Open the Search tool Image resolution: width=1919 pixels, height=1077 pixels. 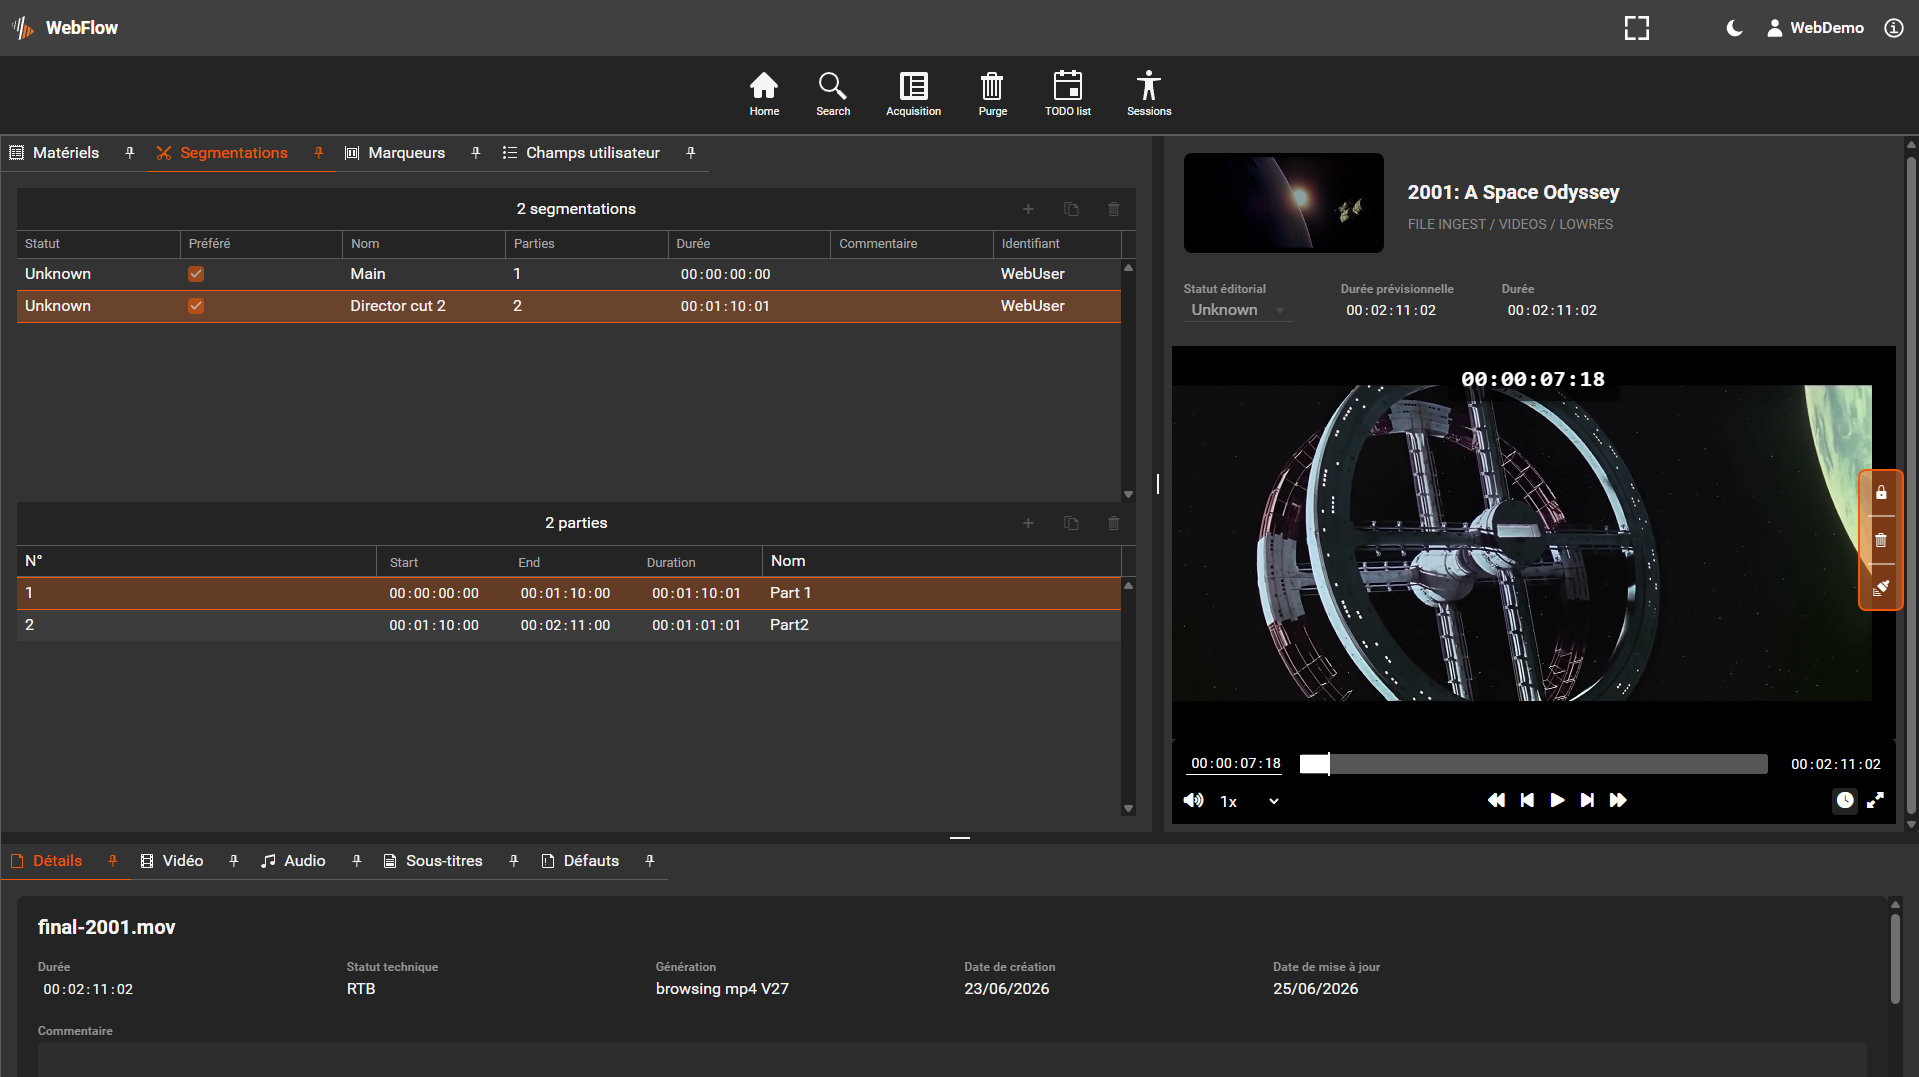pyautogui.click(x=833, y=94)
